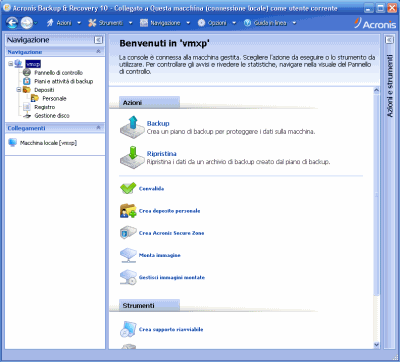
Task: Click the Navigazione toolbar icon
Action: point(144,23)
